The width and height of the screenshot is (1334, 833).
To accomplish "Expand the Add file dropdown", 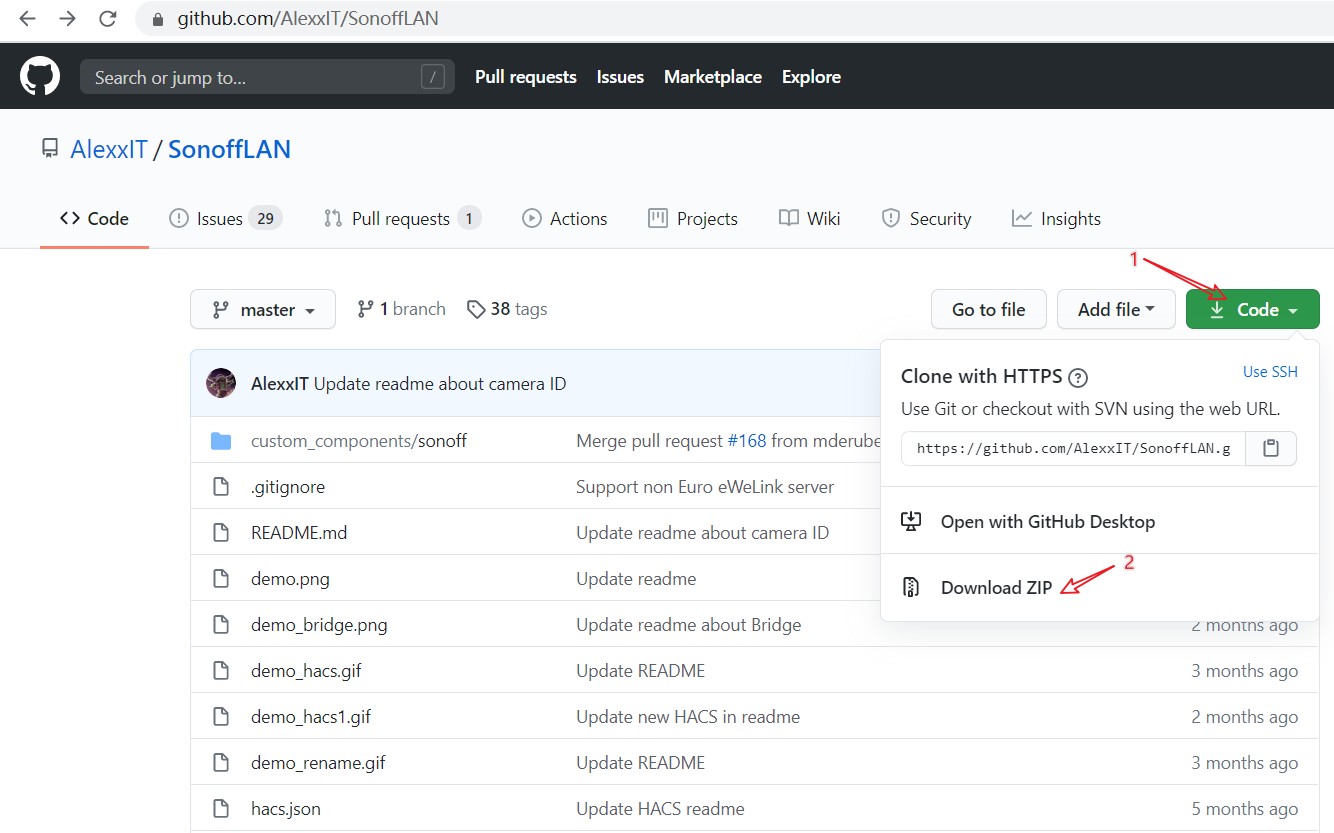I will click(x=1116, y=310).
